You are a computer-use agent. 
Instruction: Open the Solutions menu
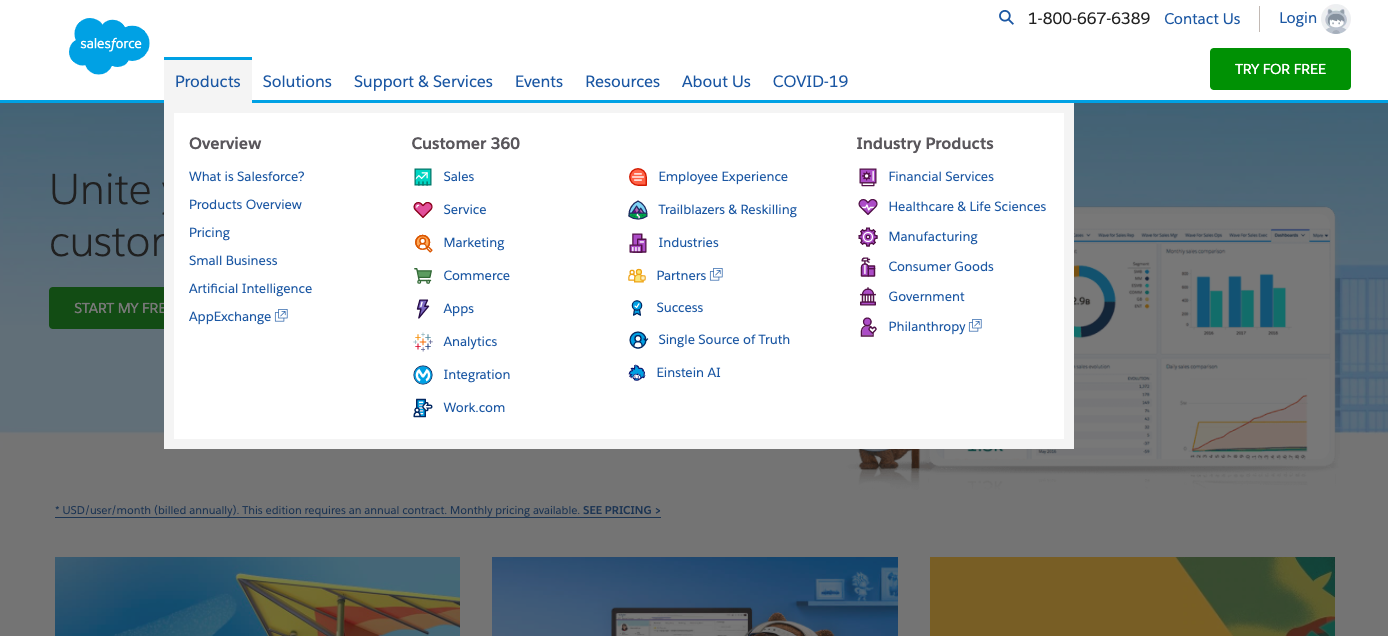297,81
